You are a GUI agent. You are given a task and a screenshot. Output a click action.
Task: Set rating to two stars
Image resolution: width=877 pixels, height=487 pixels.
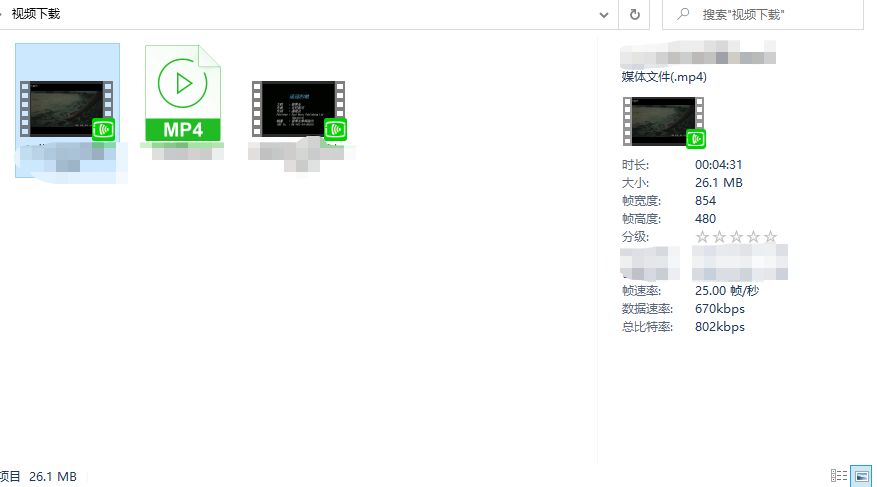coord(719,237)
